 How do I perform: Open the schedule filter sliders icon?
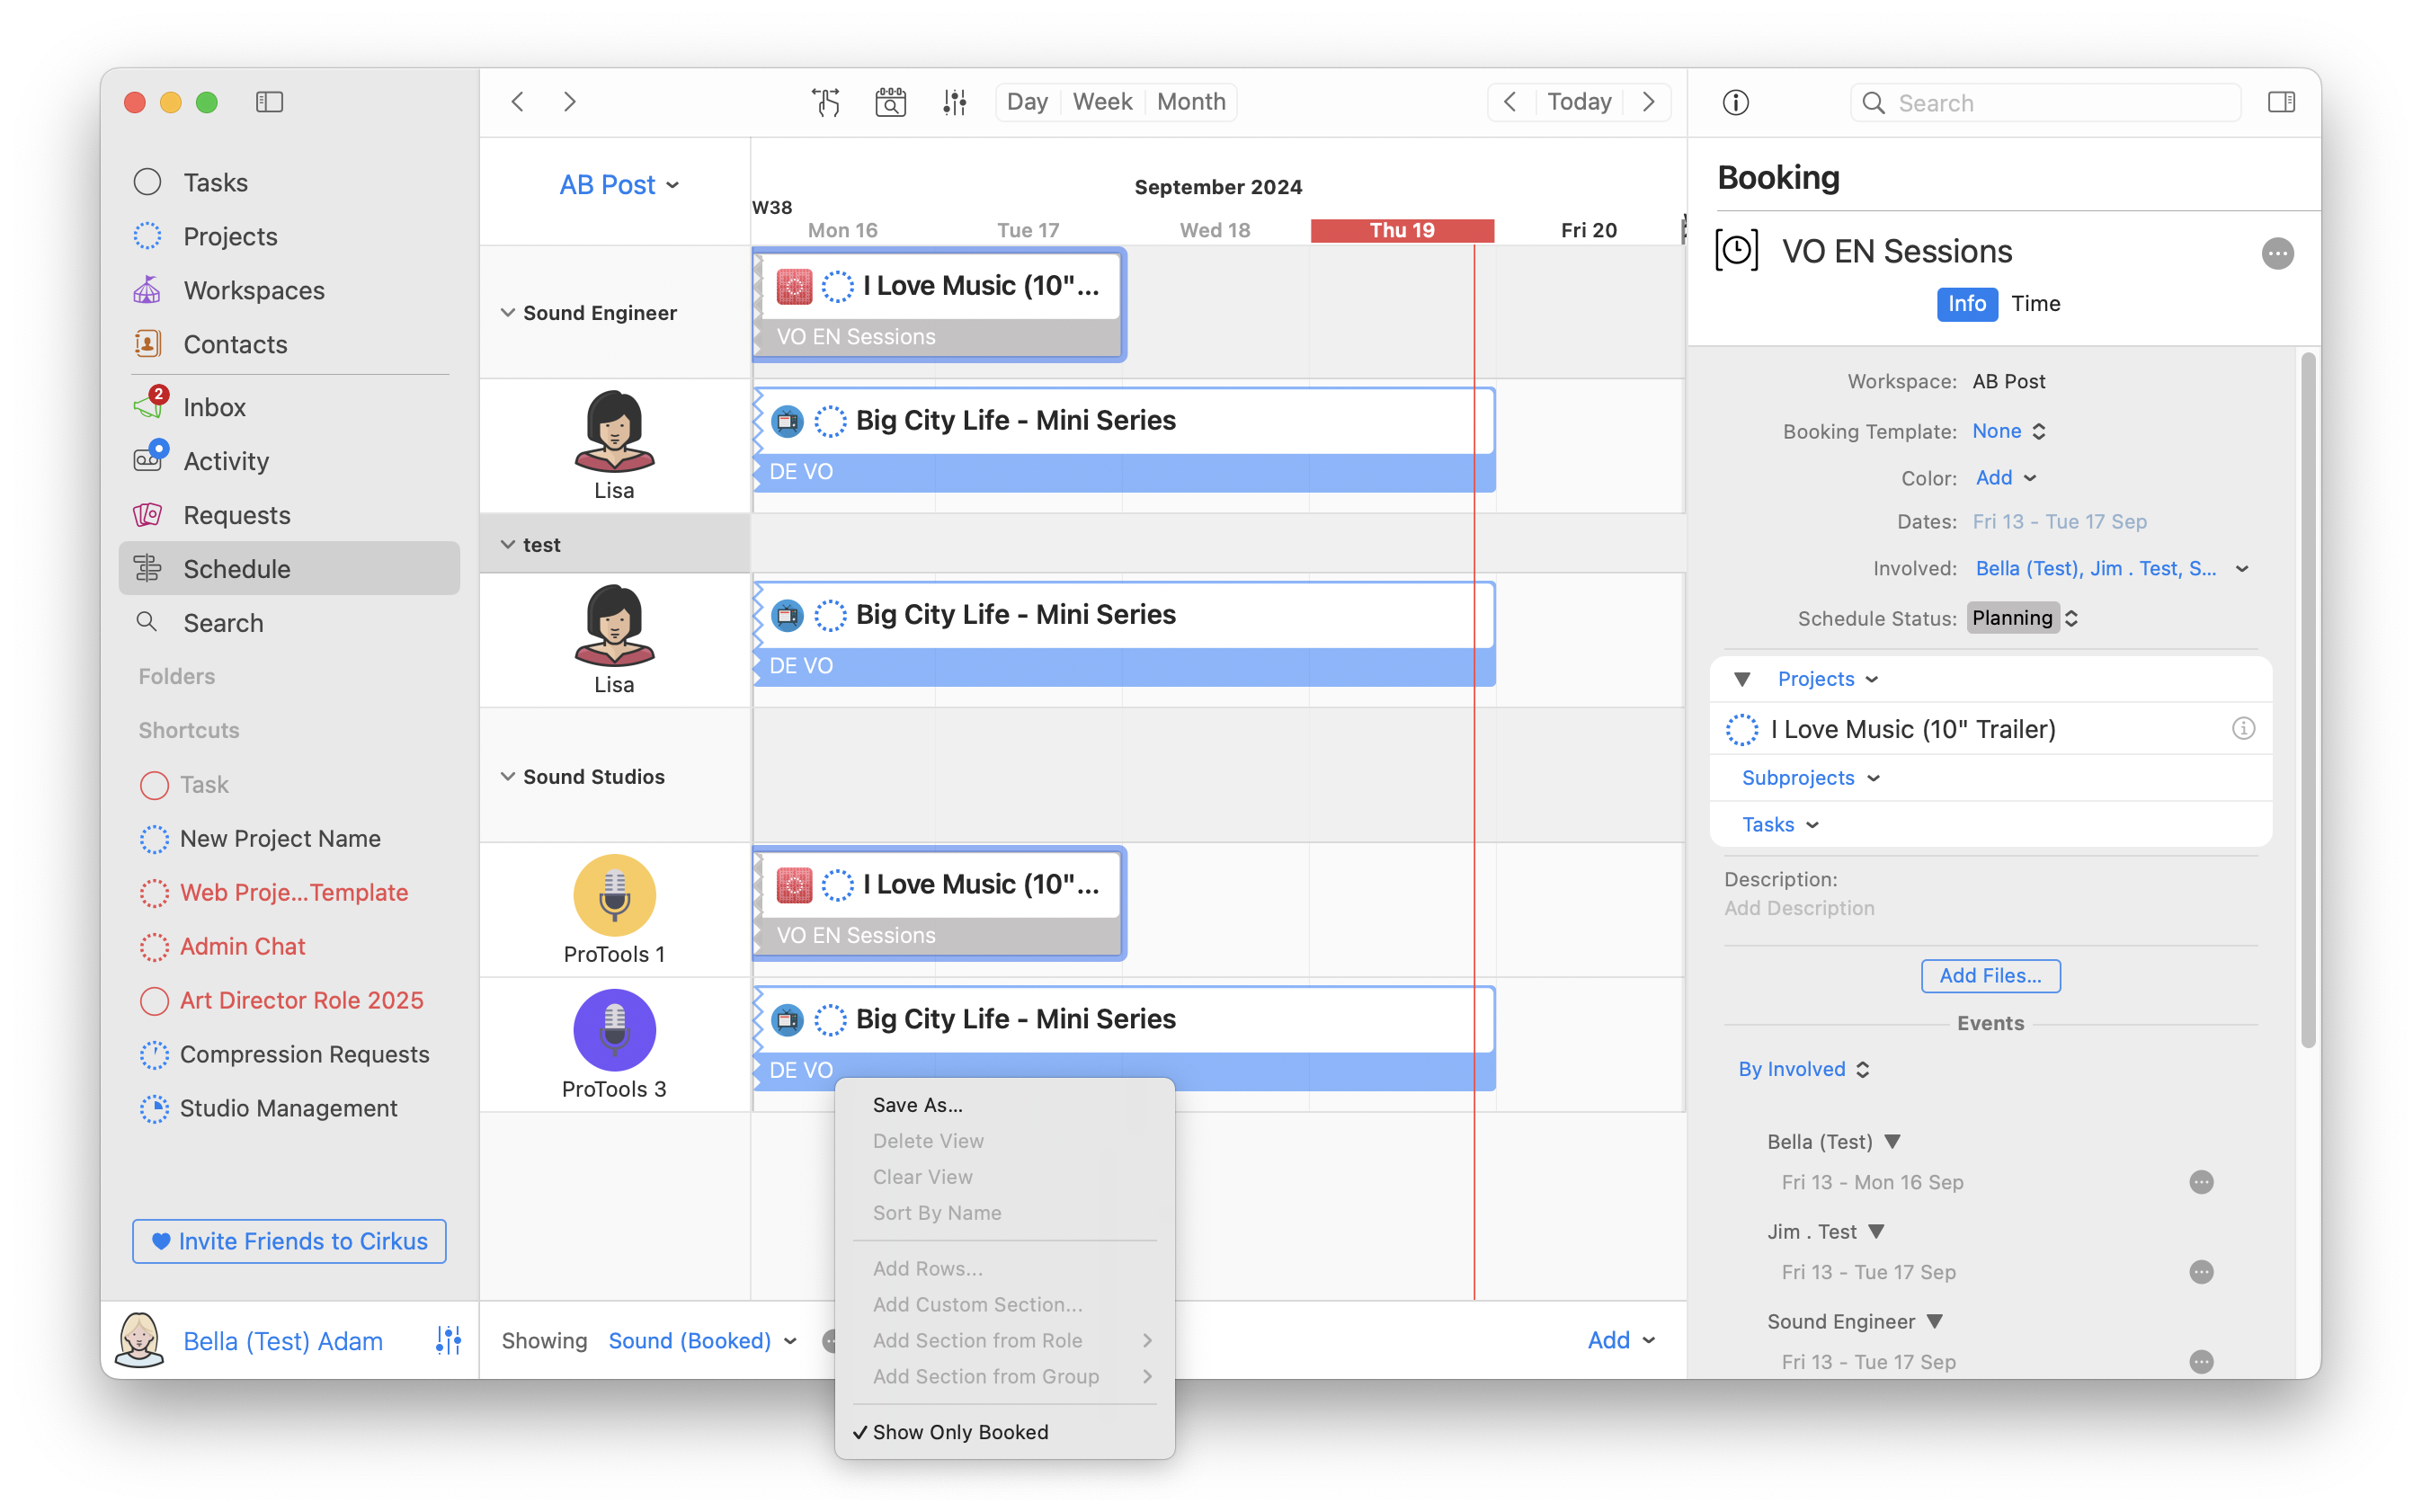[954, 102]
